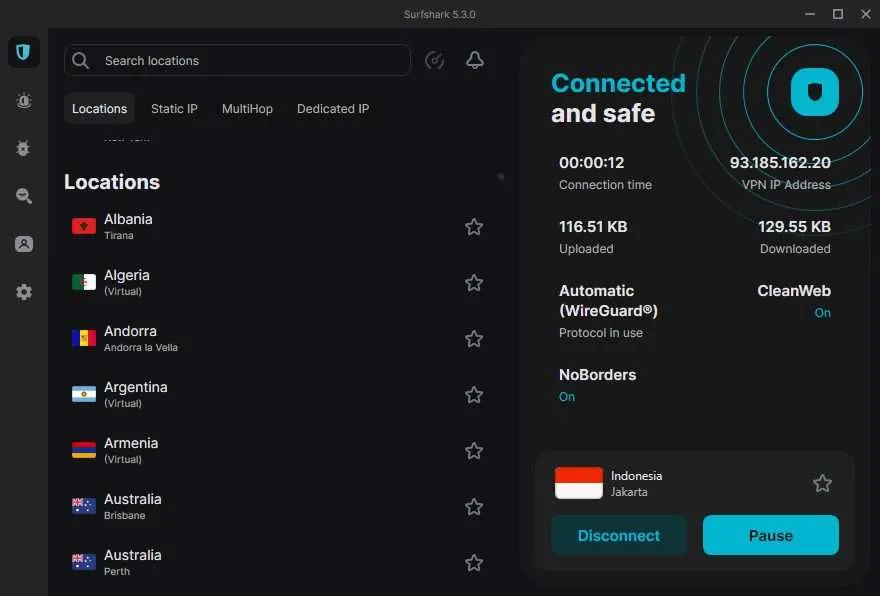Select Albania Tirana location
The width and height of the screenshot is (880, 596).
tap(278, 227)
